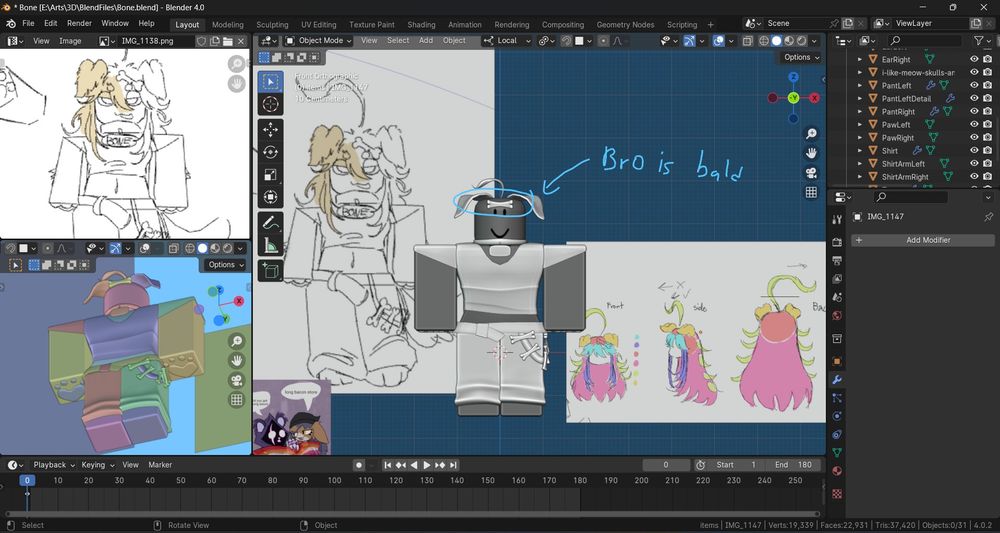Viewport: 1000px width, 533px height.
Task: Open the Playback dropdown in timeline
Action: (x=54, y=465)
